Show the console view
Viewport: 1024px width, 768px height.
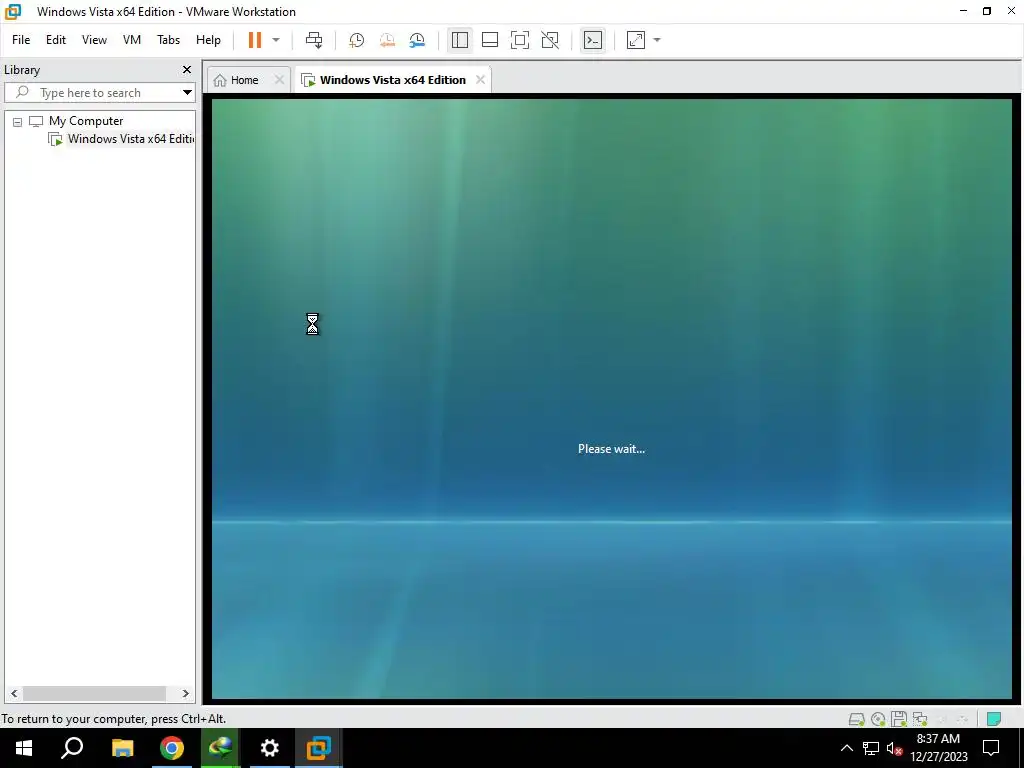click(593, 40)
